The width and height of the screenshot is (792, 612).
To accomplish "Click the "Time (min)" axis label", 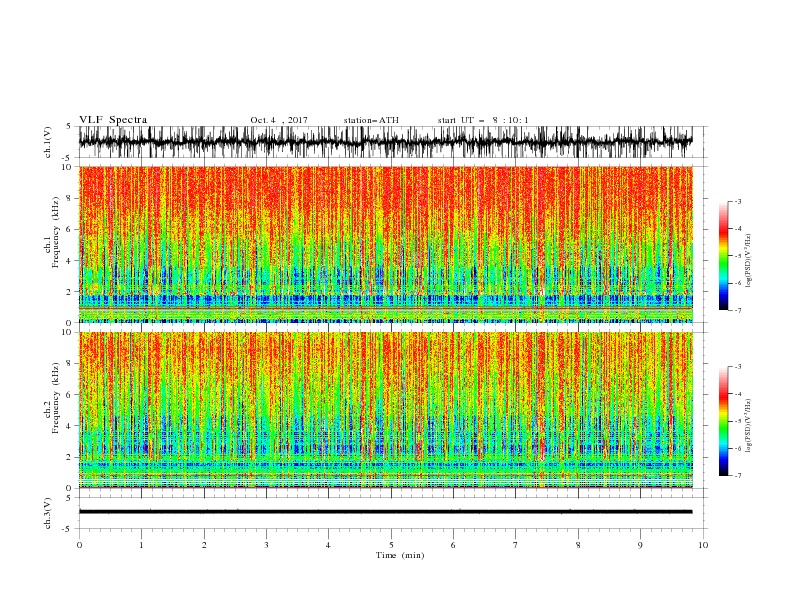I will [400, 555].
